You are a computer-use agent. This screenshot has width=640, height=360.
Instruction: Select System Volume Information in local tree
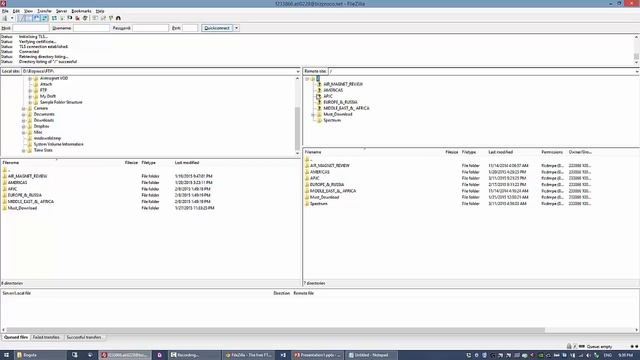(58, 144)
